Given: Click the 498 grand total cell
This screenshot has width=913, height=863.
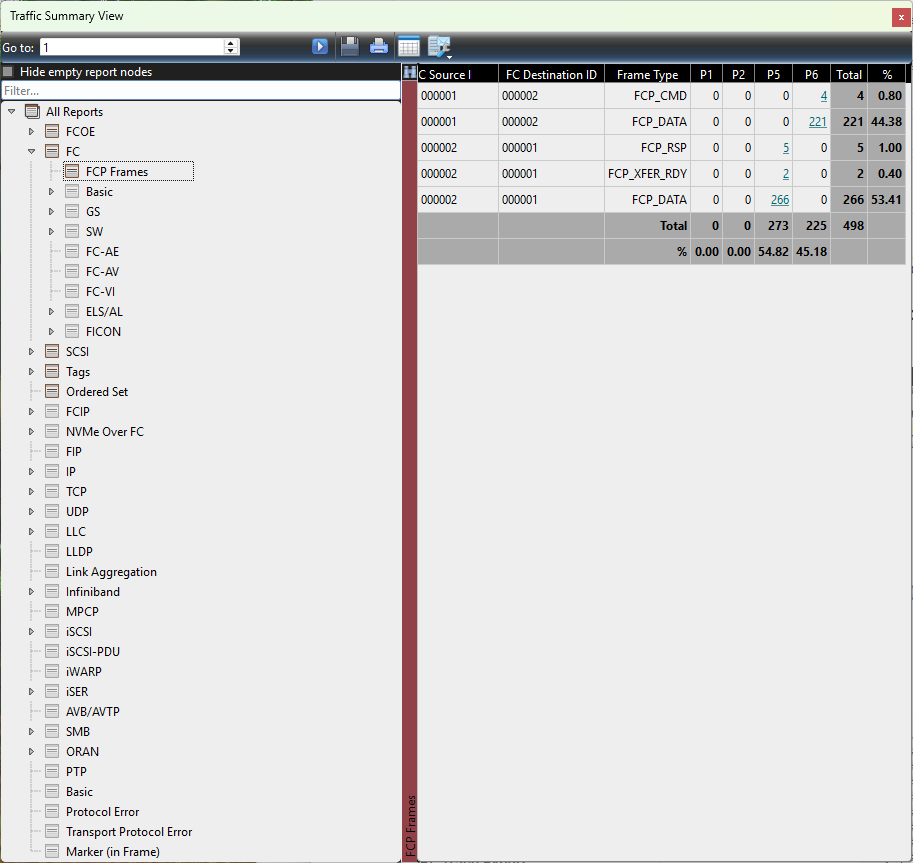Looking at the screenshot, I should point(849,225).
